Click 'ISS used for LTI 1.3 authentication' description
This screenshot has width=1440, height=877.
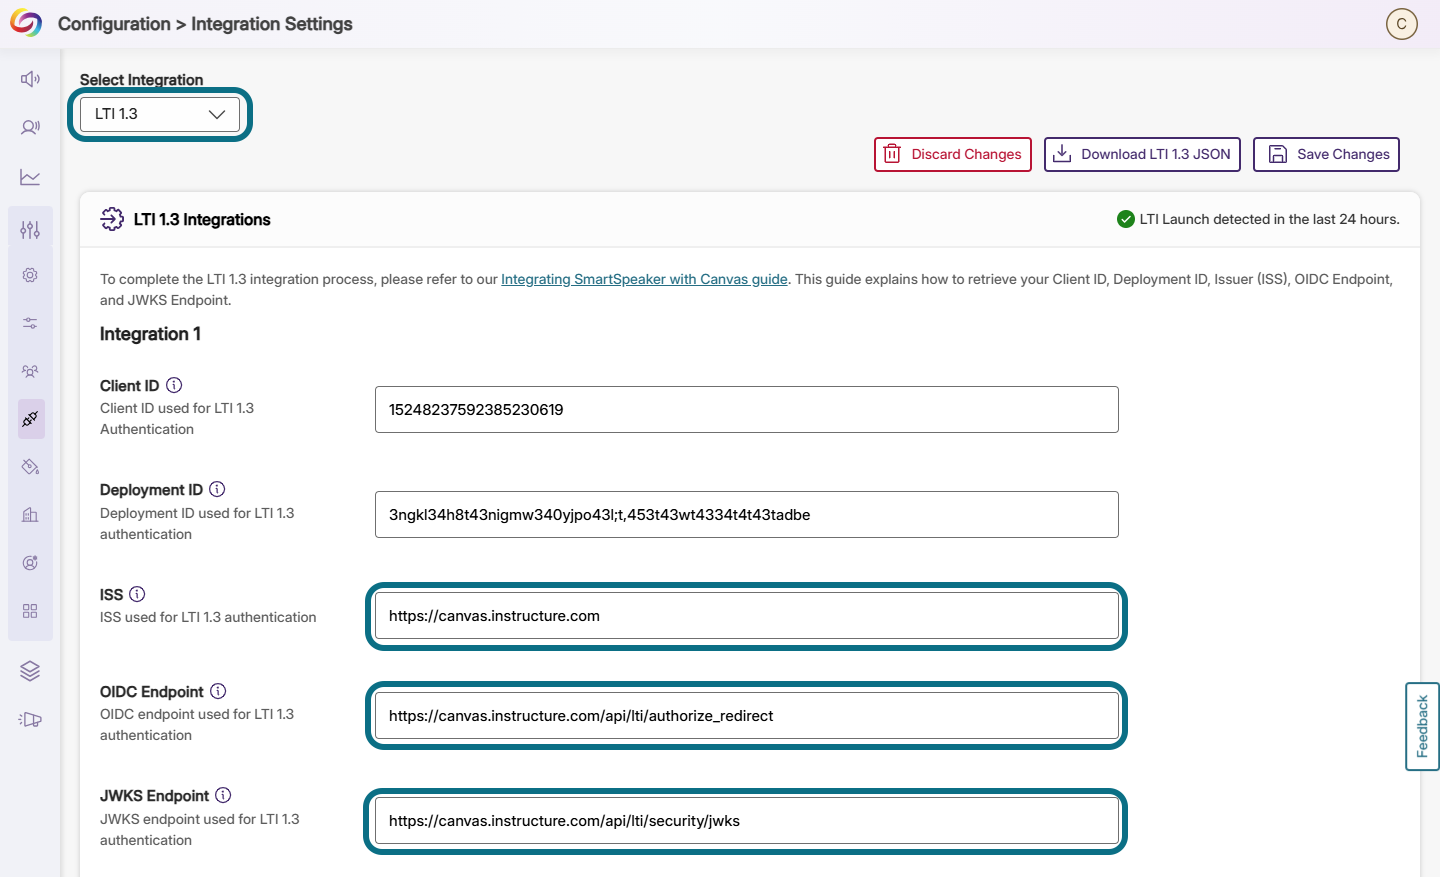[x=208, y=617]
